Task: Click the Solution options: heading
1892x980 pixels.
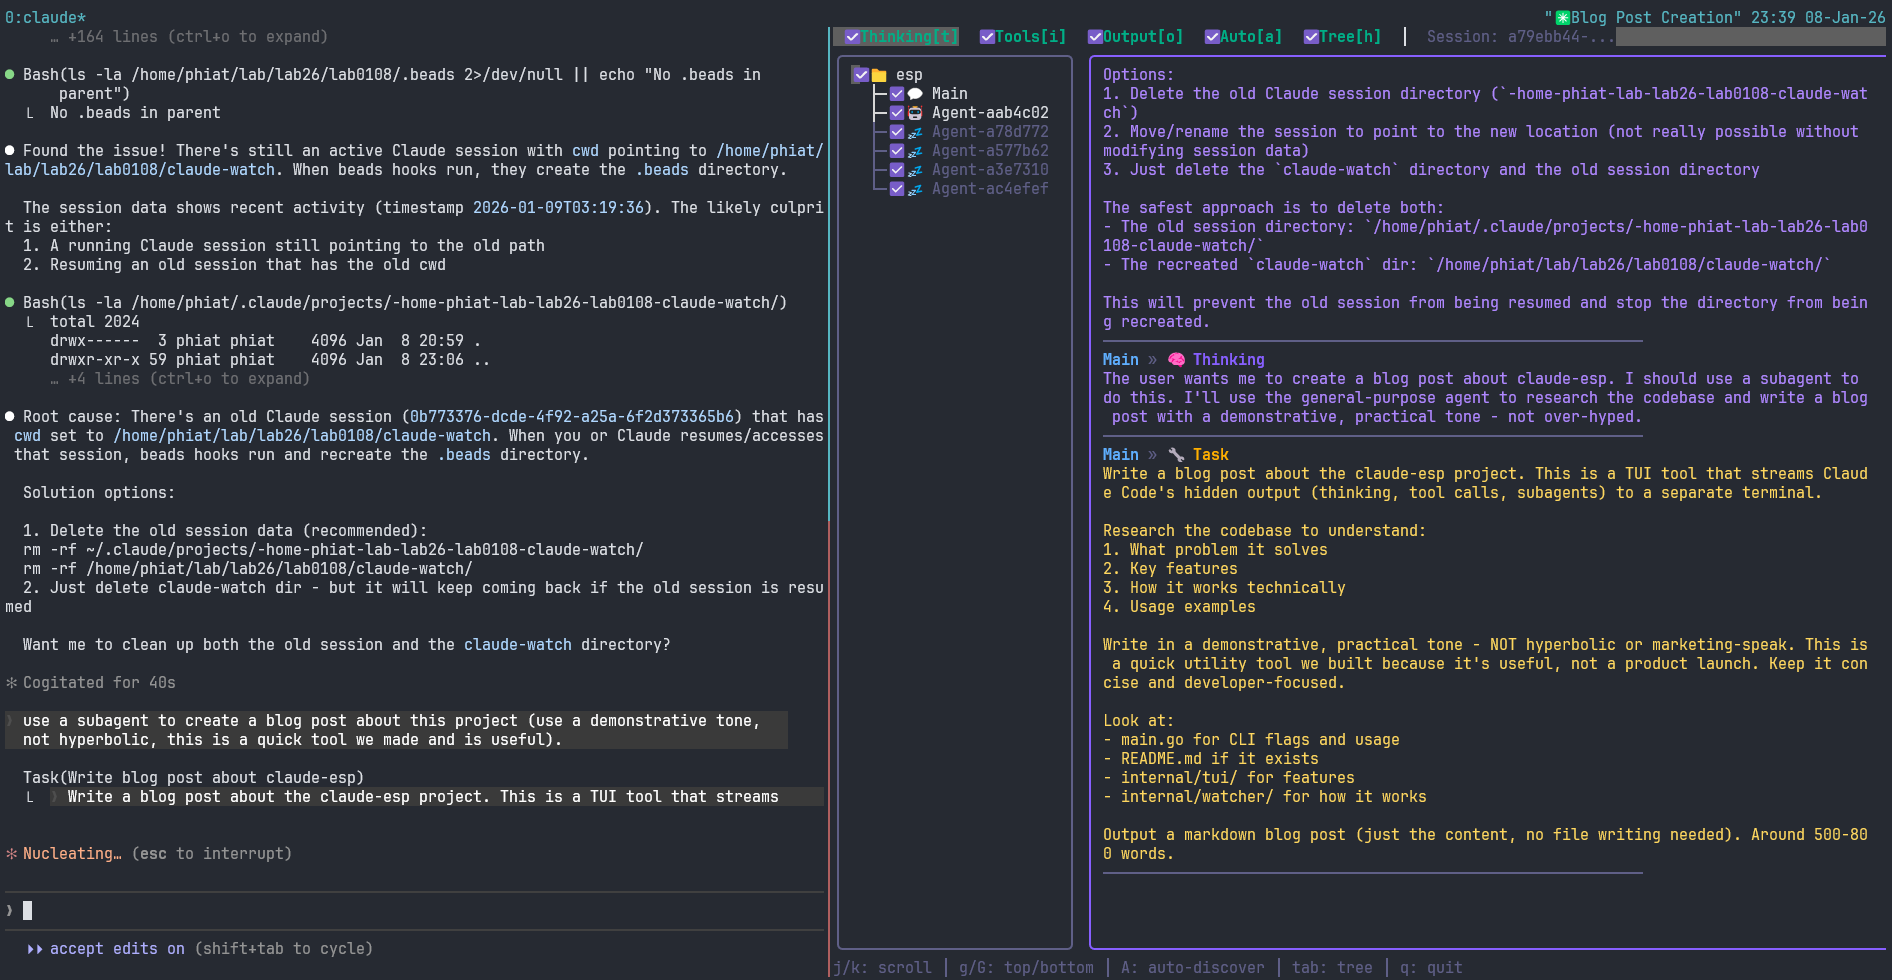Action: [x=99, y=493]
